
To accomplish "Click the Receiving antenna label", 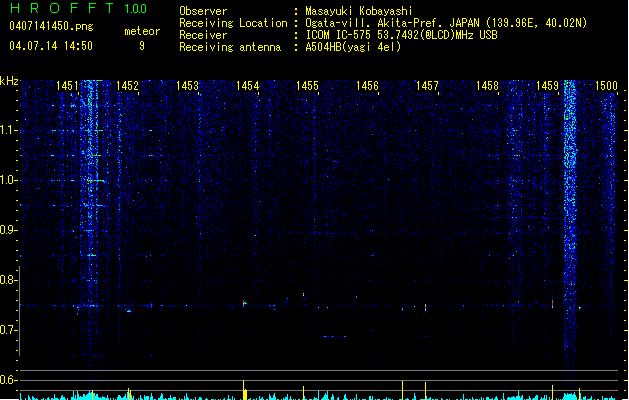I will pyautogui.click(x=230, y=47).
